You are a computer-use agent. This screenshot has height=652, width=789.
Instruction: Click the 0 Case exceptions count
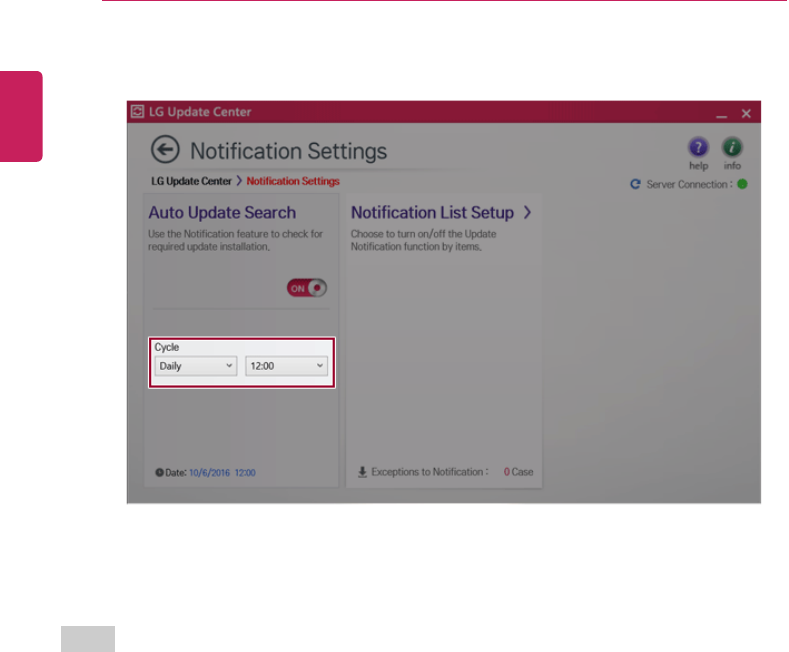click(518, 472)
